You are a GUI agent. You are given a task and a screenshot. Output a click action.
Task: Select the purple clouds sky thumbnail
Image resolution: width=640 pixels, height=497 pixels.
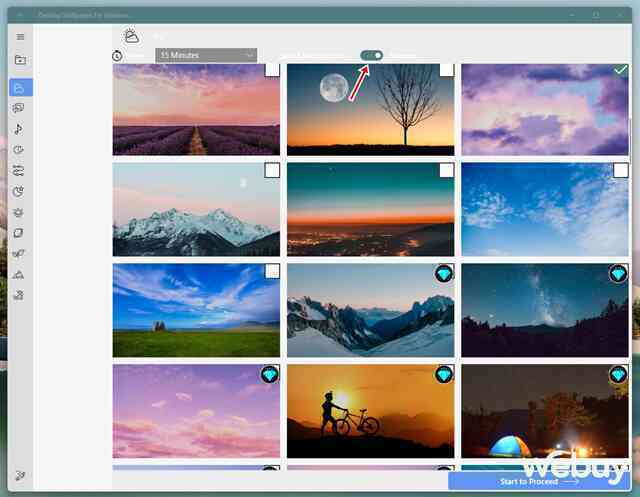tap(545, 109)
